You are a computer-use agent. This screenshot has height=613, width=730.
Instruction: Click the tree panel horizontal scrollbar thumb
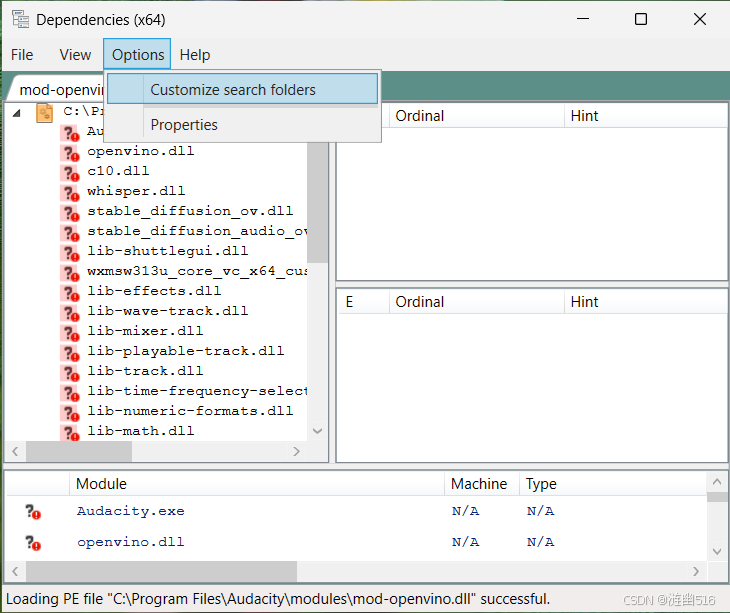tap(79, 451)
